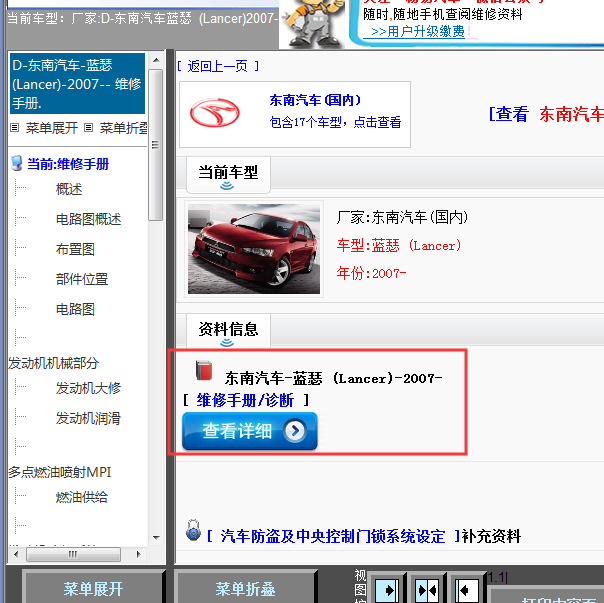Open the 维修手册/诊断 link
The image size is (604, 603).
[x=245, y=400]
